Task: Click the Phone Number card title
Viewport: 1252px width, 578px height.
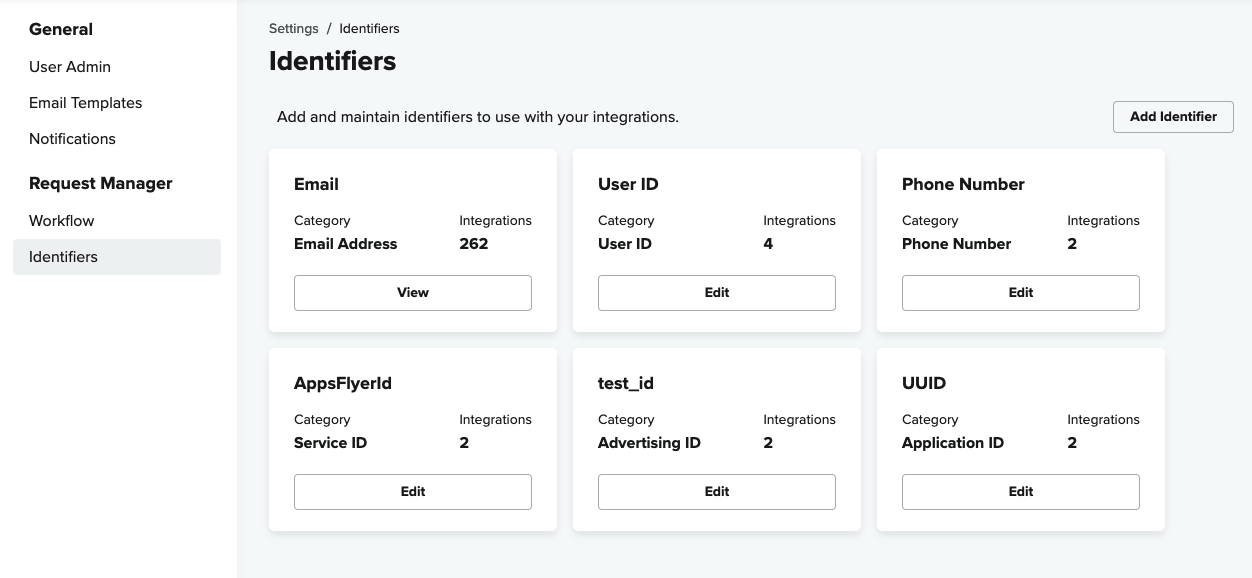Action: tap(963, 185)
